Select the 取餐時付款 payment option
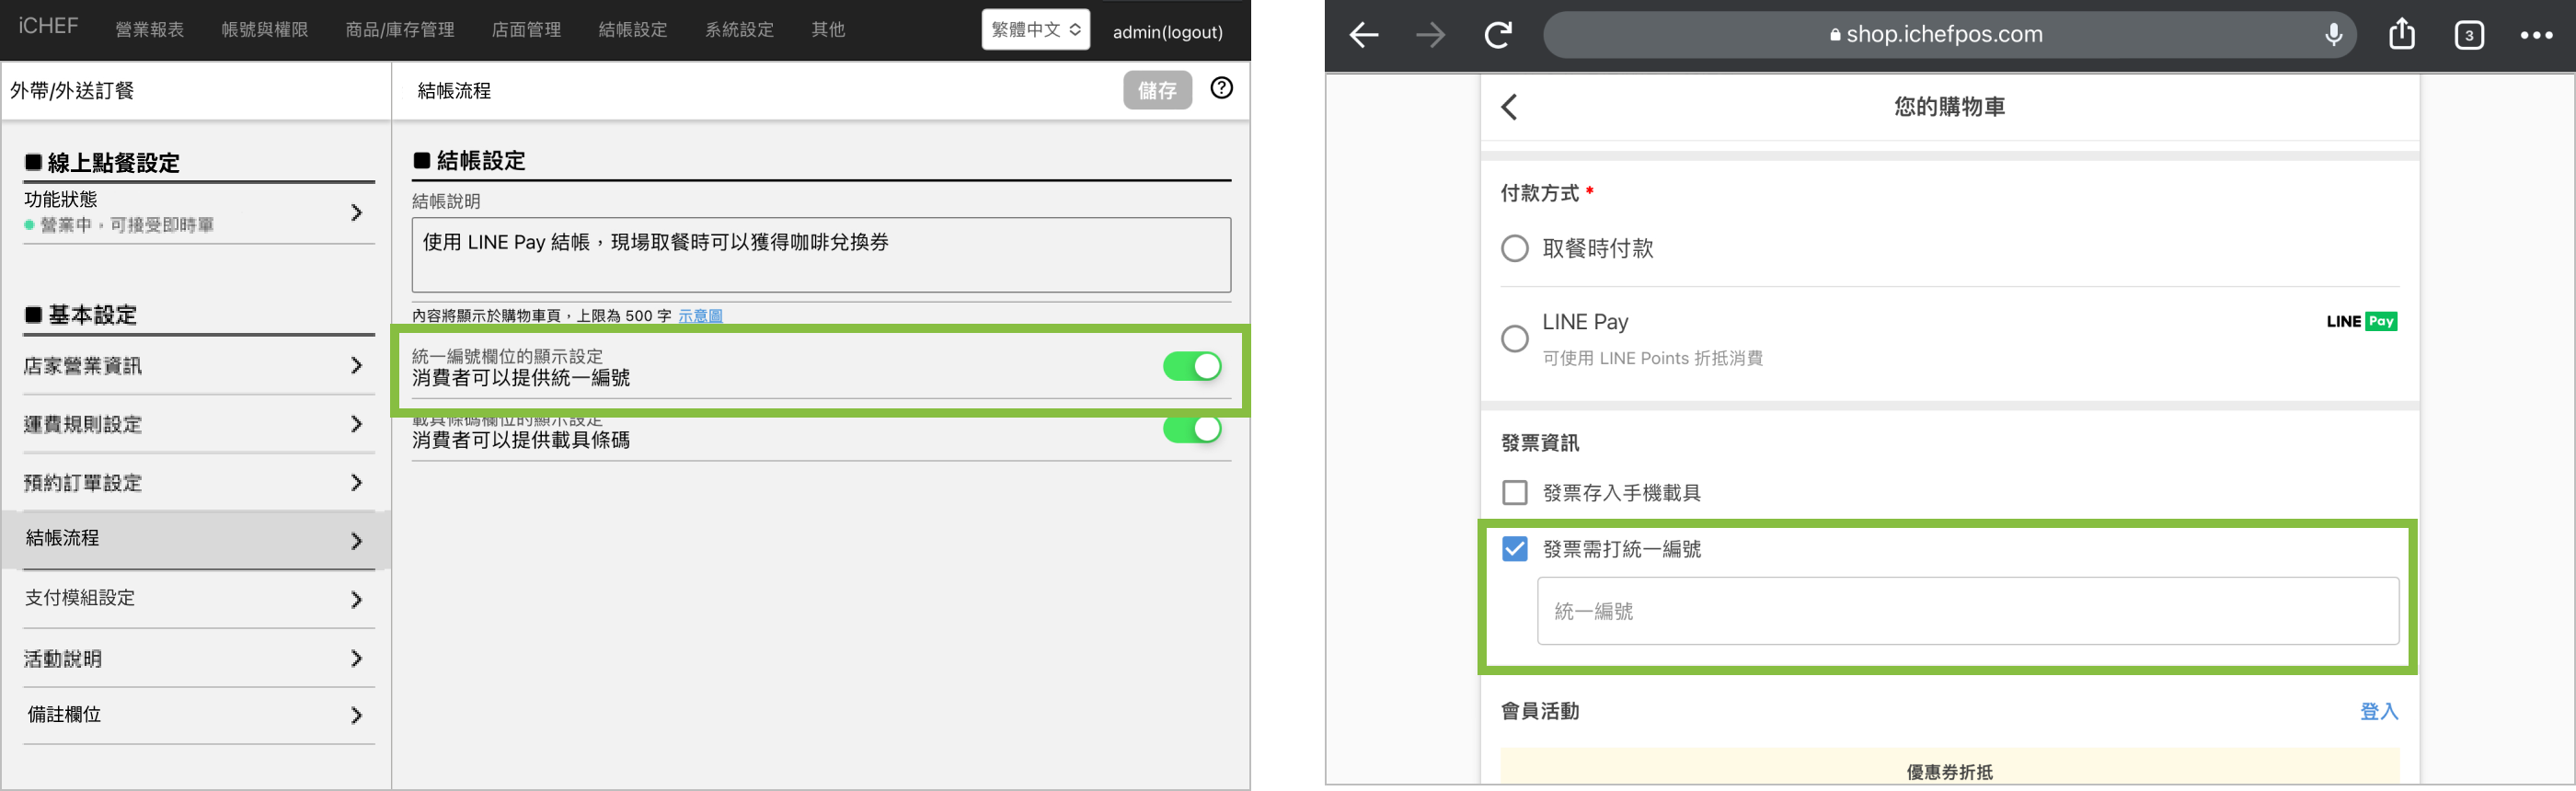Screen dimensions: 2576x791 tap(1515, 248)
